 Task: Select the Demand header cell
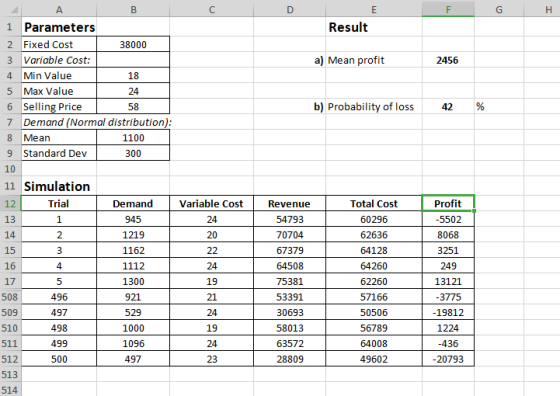click(x=133, y=204)
